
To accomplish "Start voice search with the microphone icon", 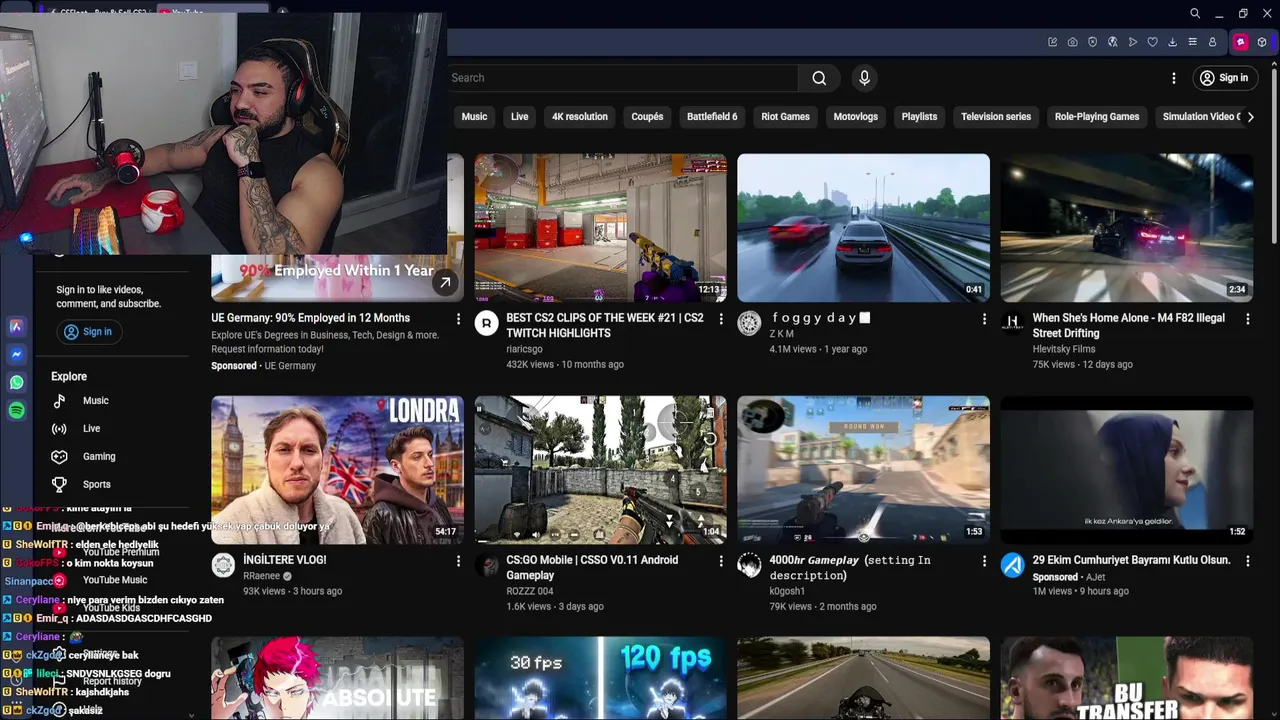I will tap(865, 78).
